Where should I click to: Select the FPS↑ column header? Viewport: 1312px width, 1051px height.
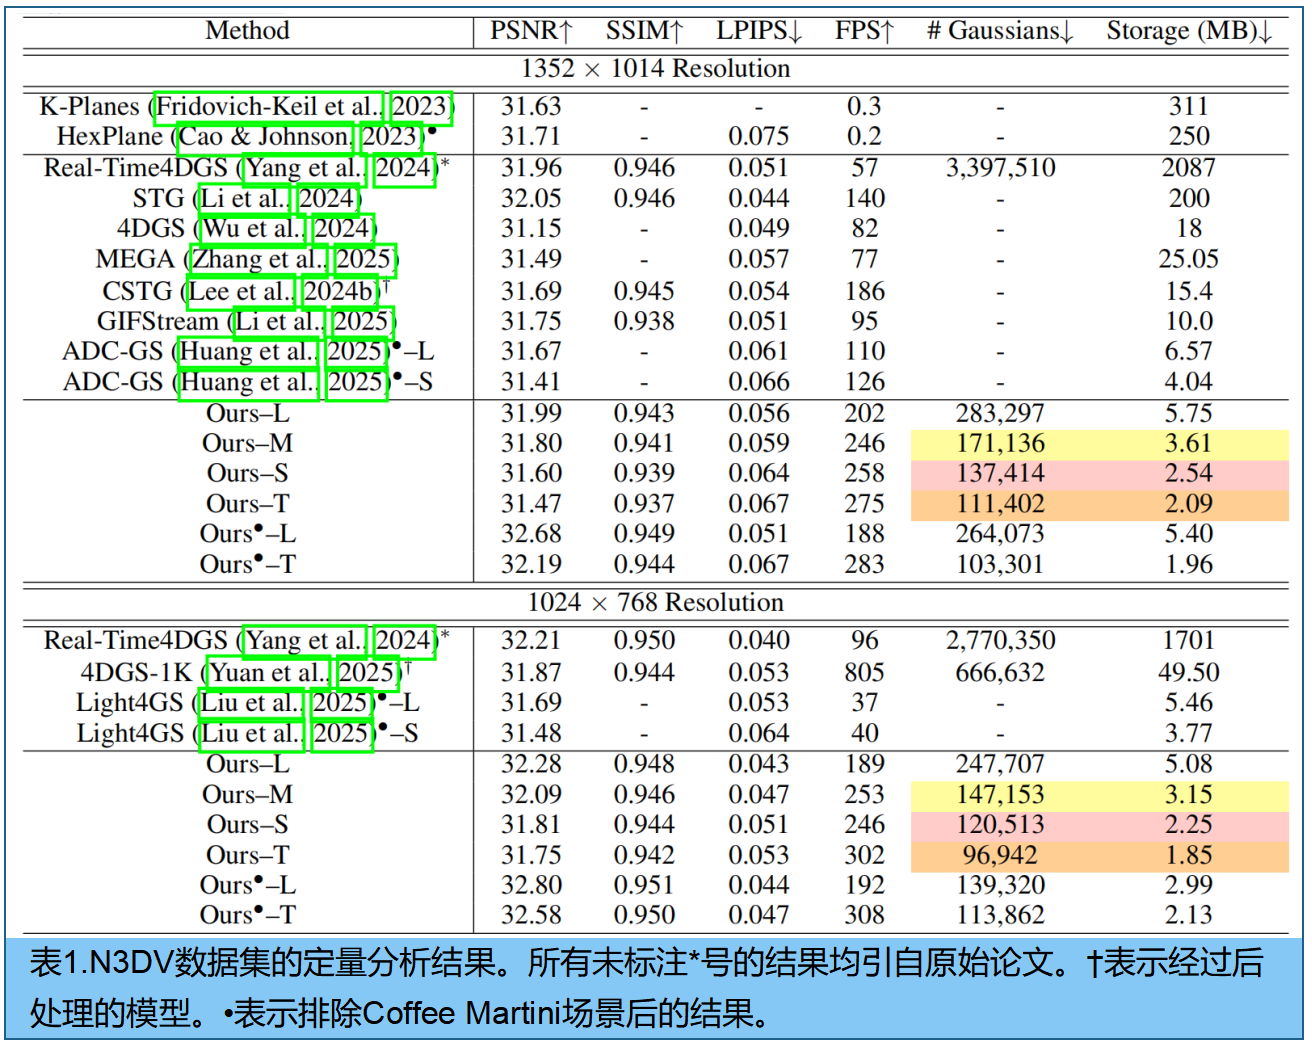(x=864, y=31)
